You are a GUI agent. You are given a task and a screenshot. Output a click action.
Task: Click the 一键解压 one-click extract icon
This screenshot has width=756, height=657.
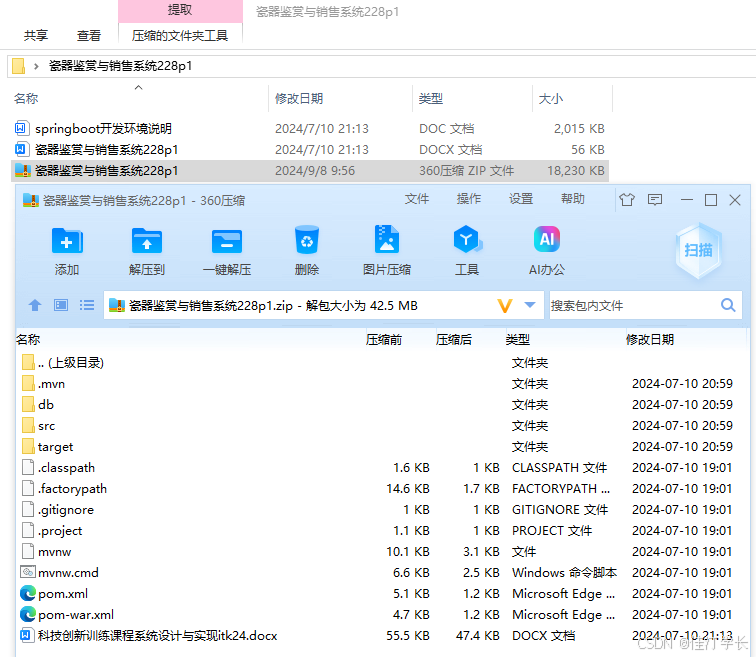[x=227, y=241]
